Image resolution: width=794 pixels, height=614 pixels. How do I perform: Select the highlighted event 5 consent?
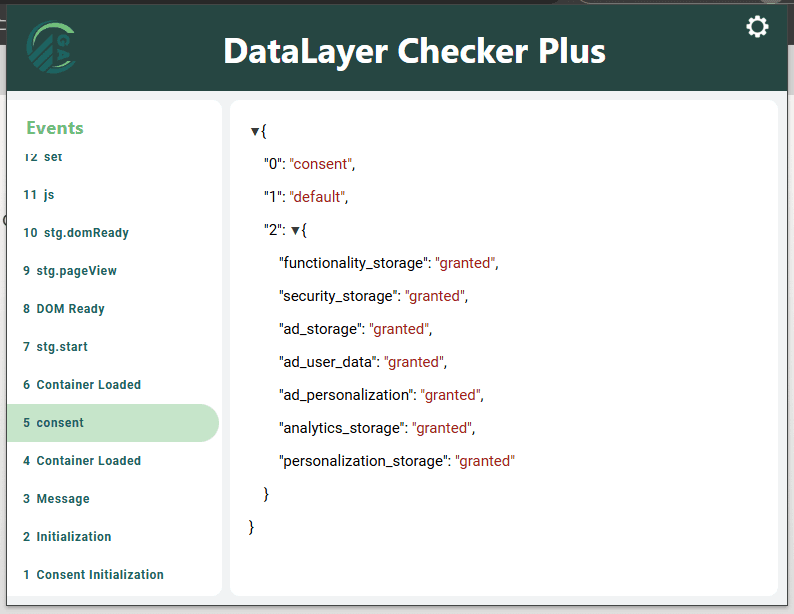[113, 423]
